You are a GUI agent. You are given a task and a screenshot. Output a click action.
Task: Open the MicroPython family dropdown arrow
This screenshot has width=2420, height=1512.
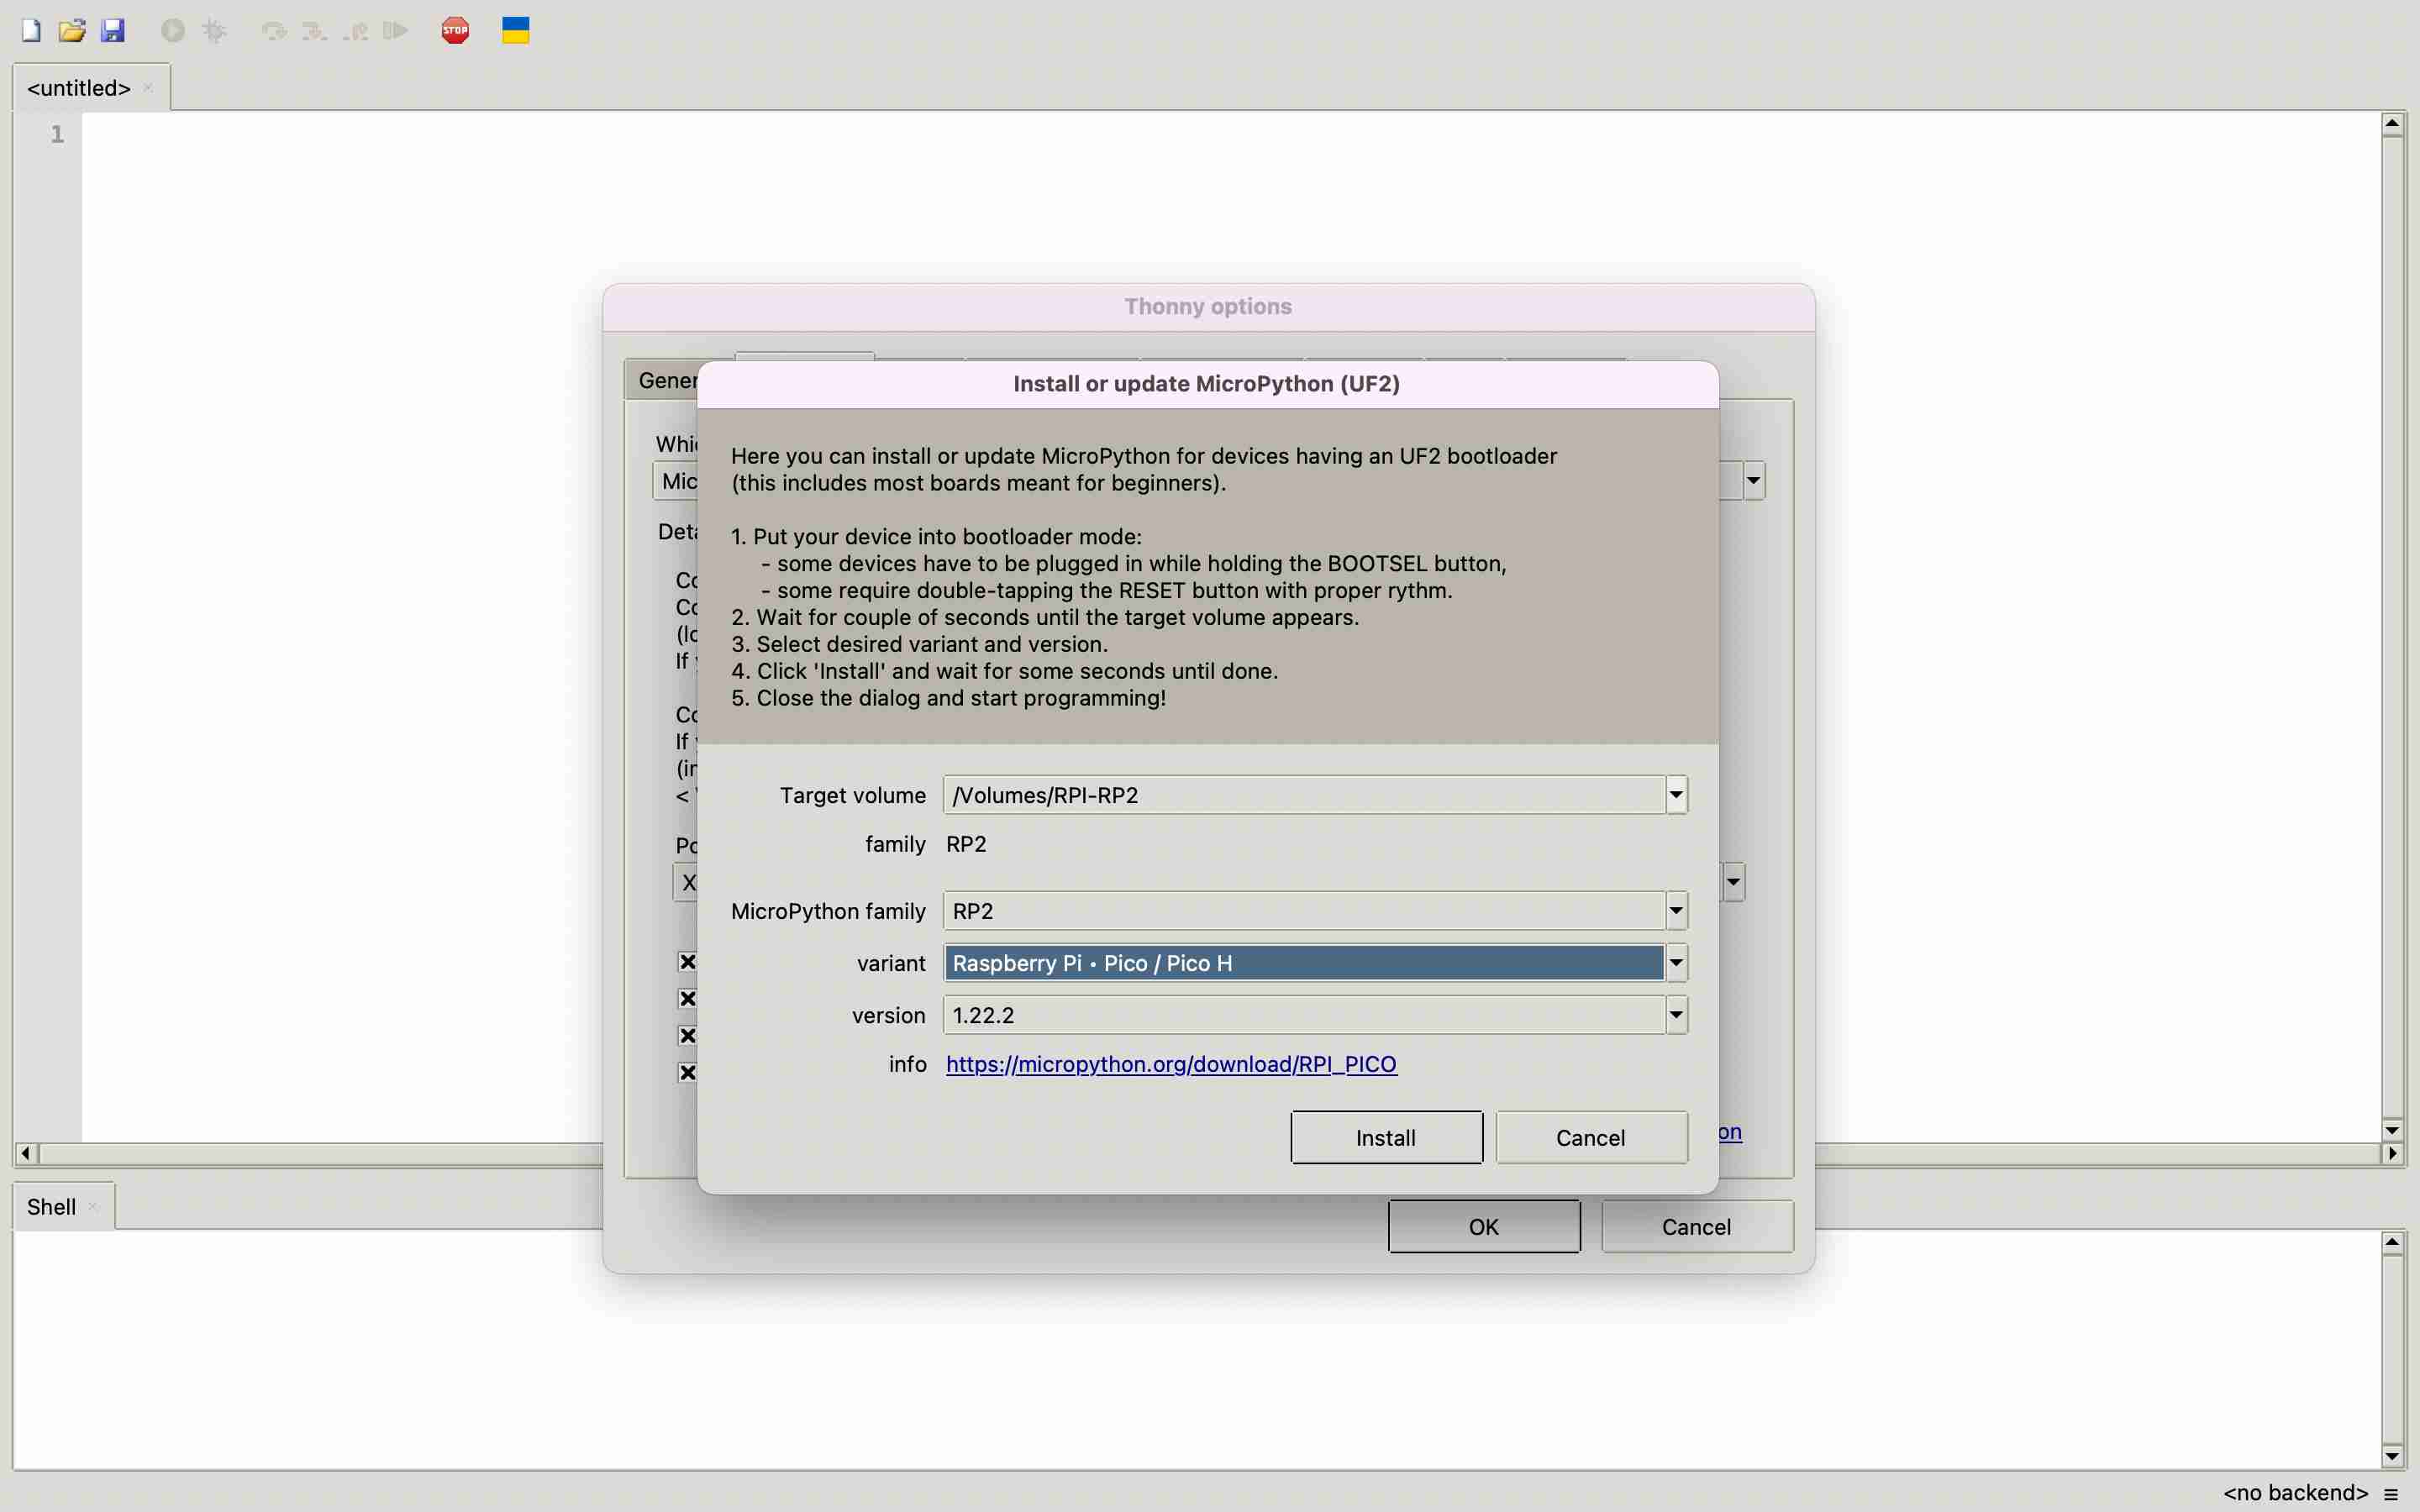coord(1677,911)
